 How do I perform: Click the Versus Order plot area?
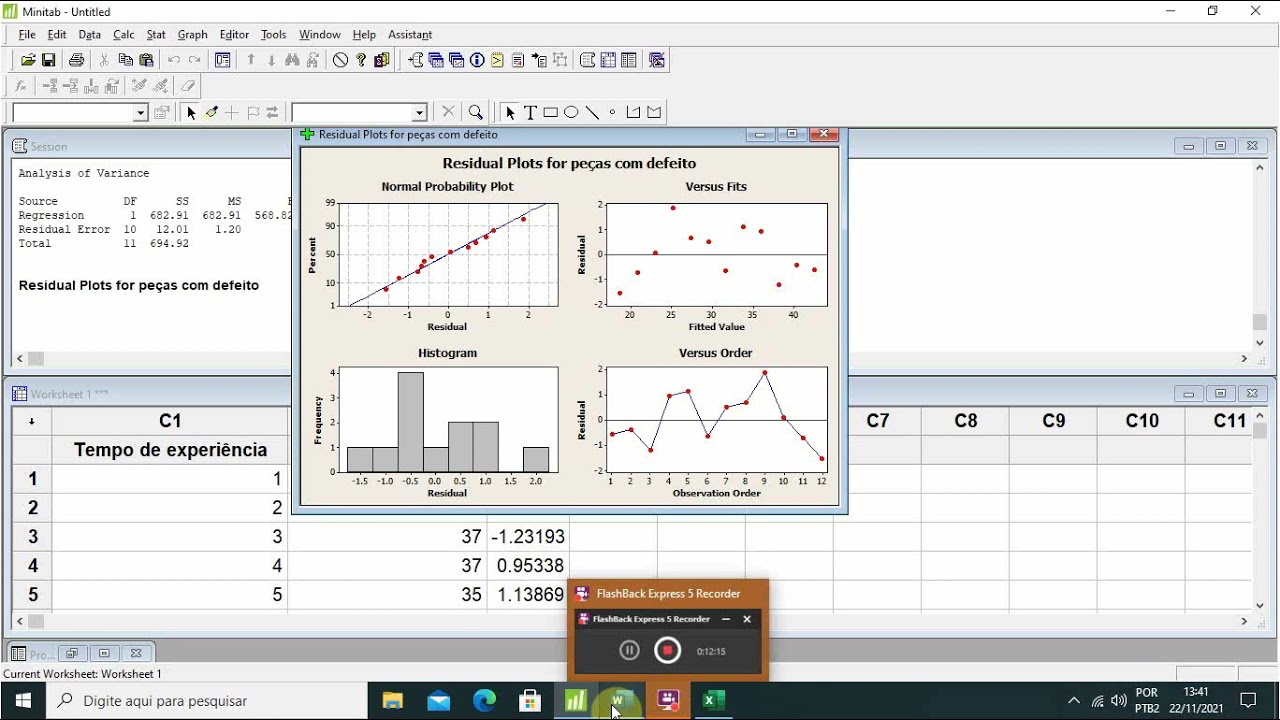pos(716,419)
